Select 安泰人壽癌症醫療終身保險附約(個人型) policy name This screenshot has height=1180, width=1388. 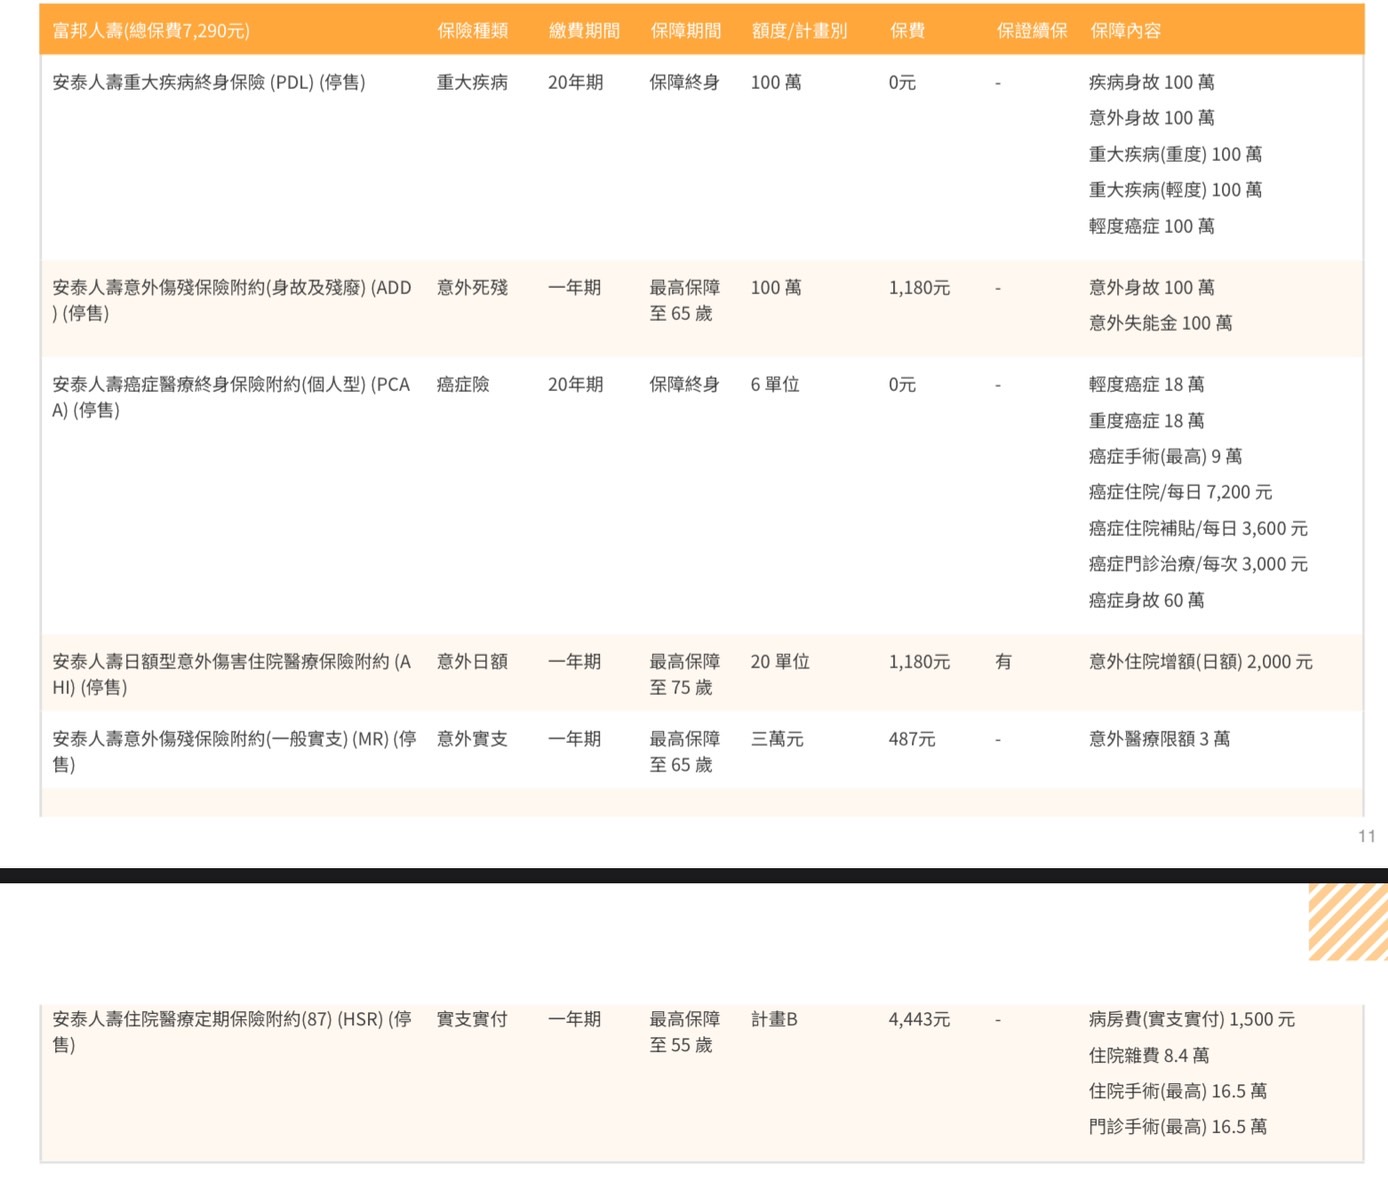point(231,397)
